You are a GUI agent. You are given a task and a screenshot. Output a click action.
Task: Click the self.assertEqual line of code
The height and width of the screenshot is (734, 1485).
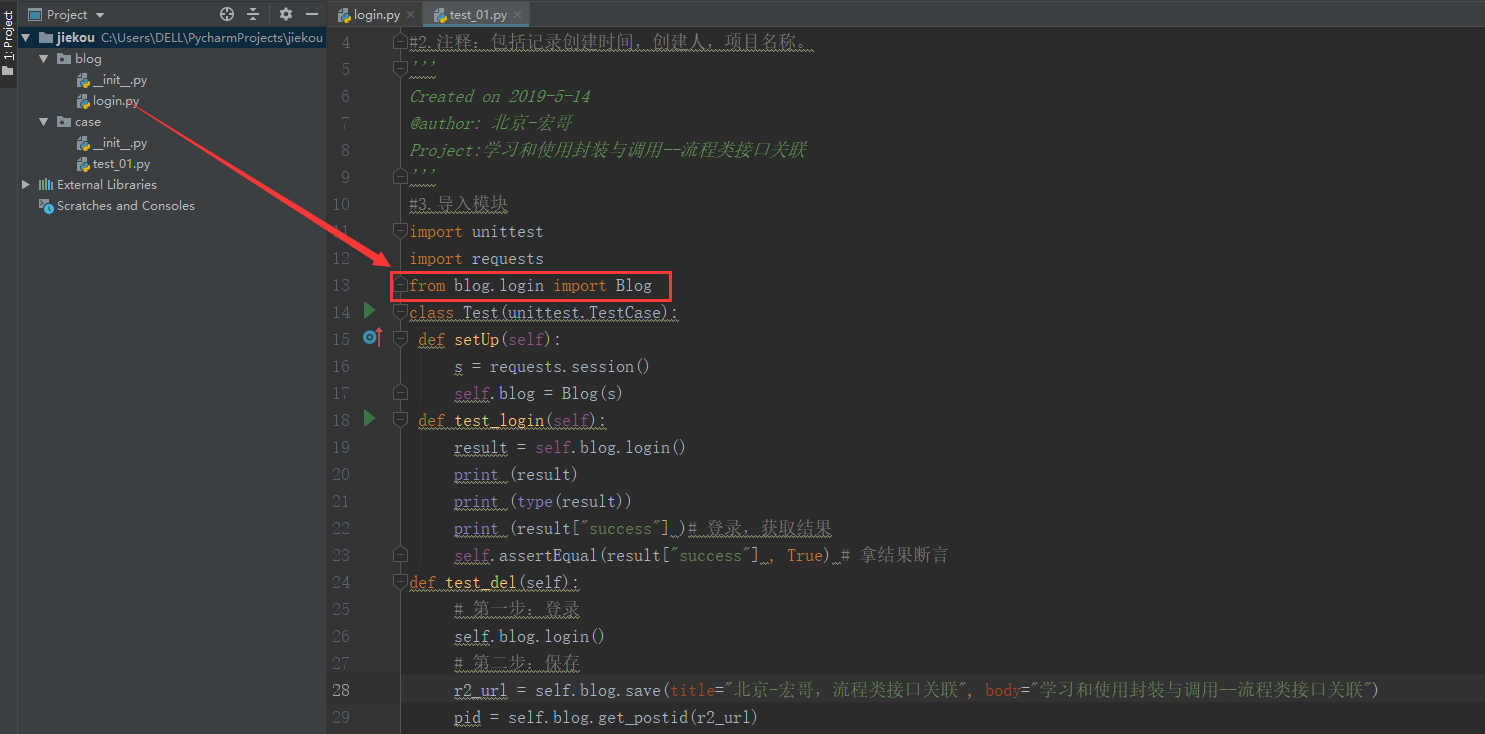click(x=701, y=555)
